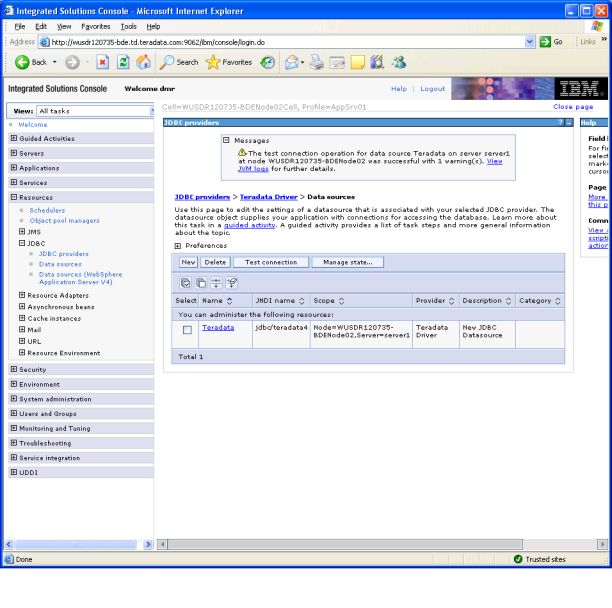
Task: Click the Print icon in toolbar
Action: coord(317,62)
